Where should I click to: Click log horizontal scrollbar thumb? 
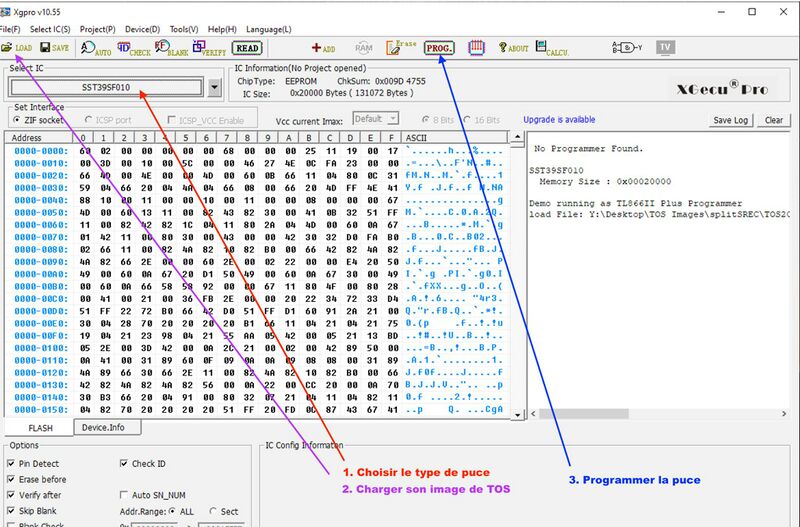tap(584, 414)
